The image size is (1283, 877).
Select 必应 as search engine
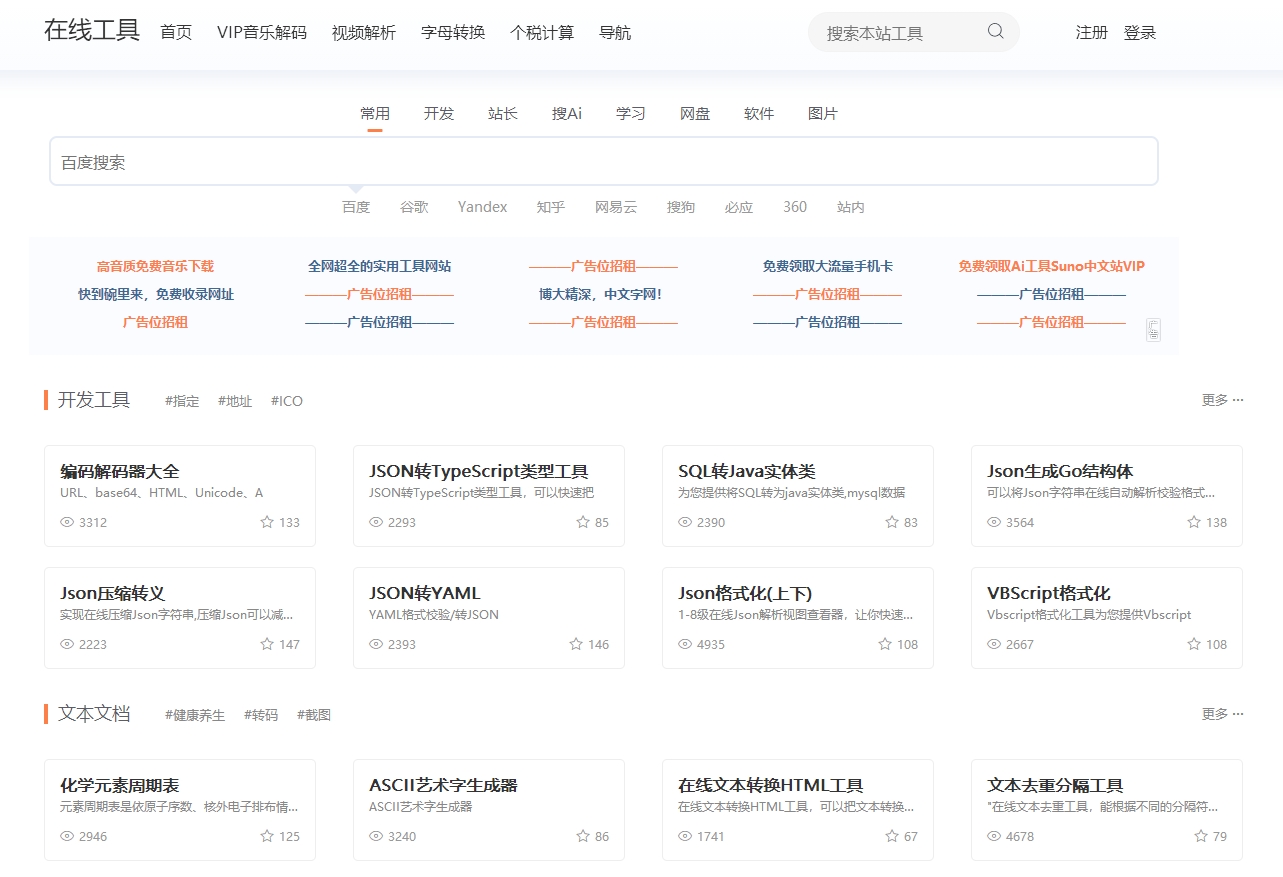[x=739, y=207]
